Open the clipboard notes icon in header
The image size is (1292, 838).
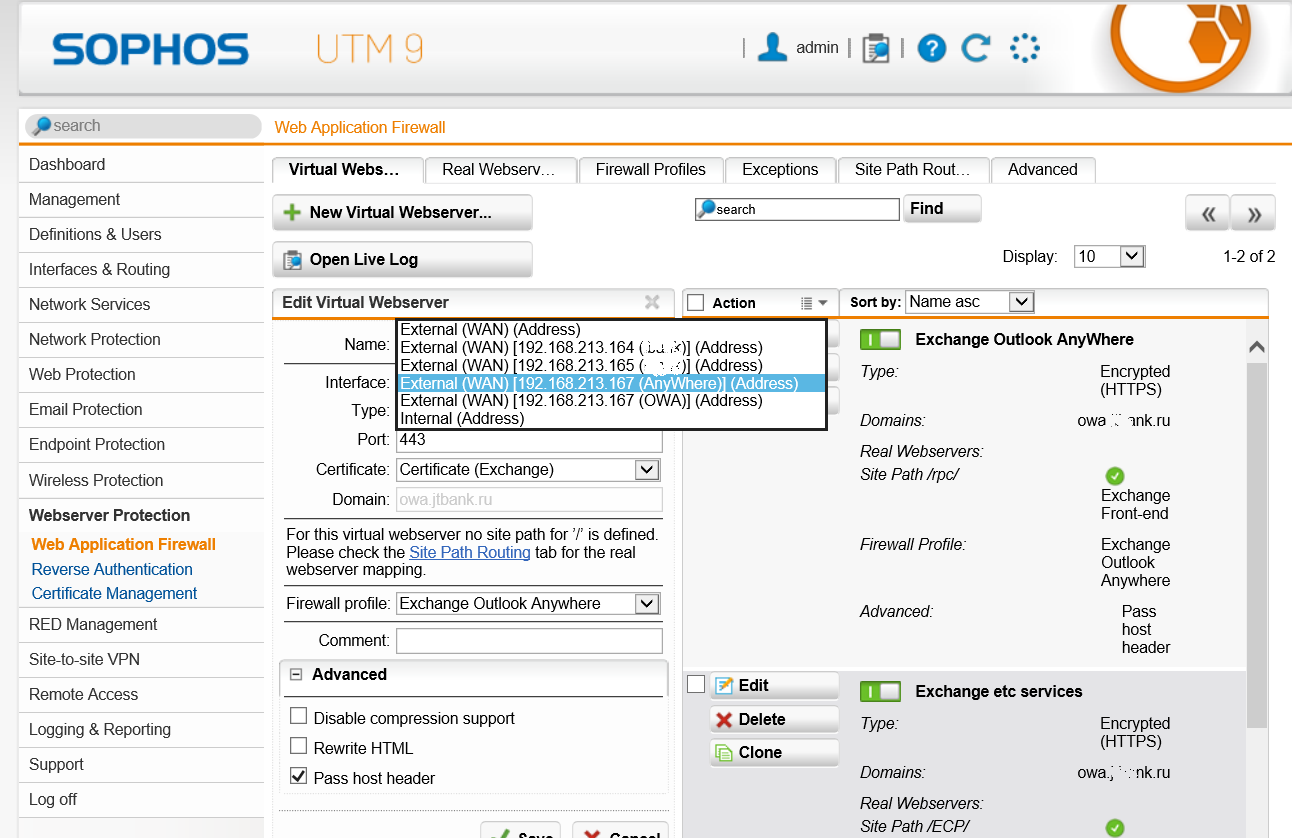875,48
